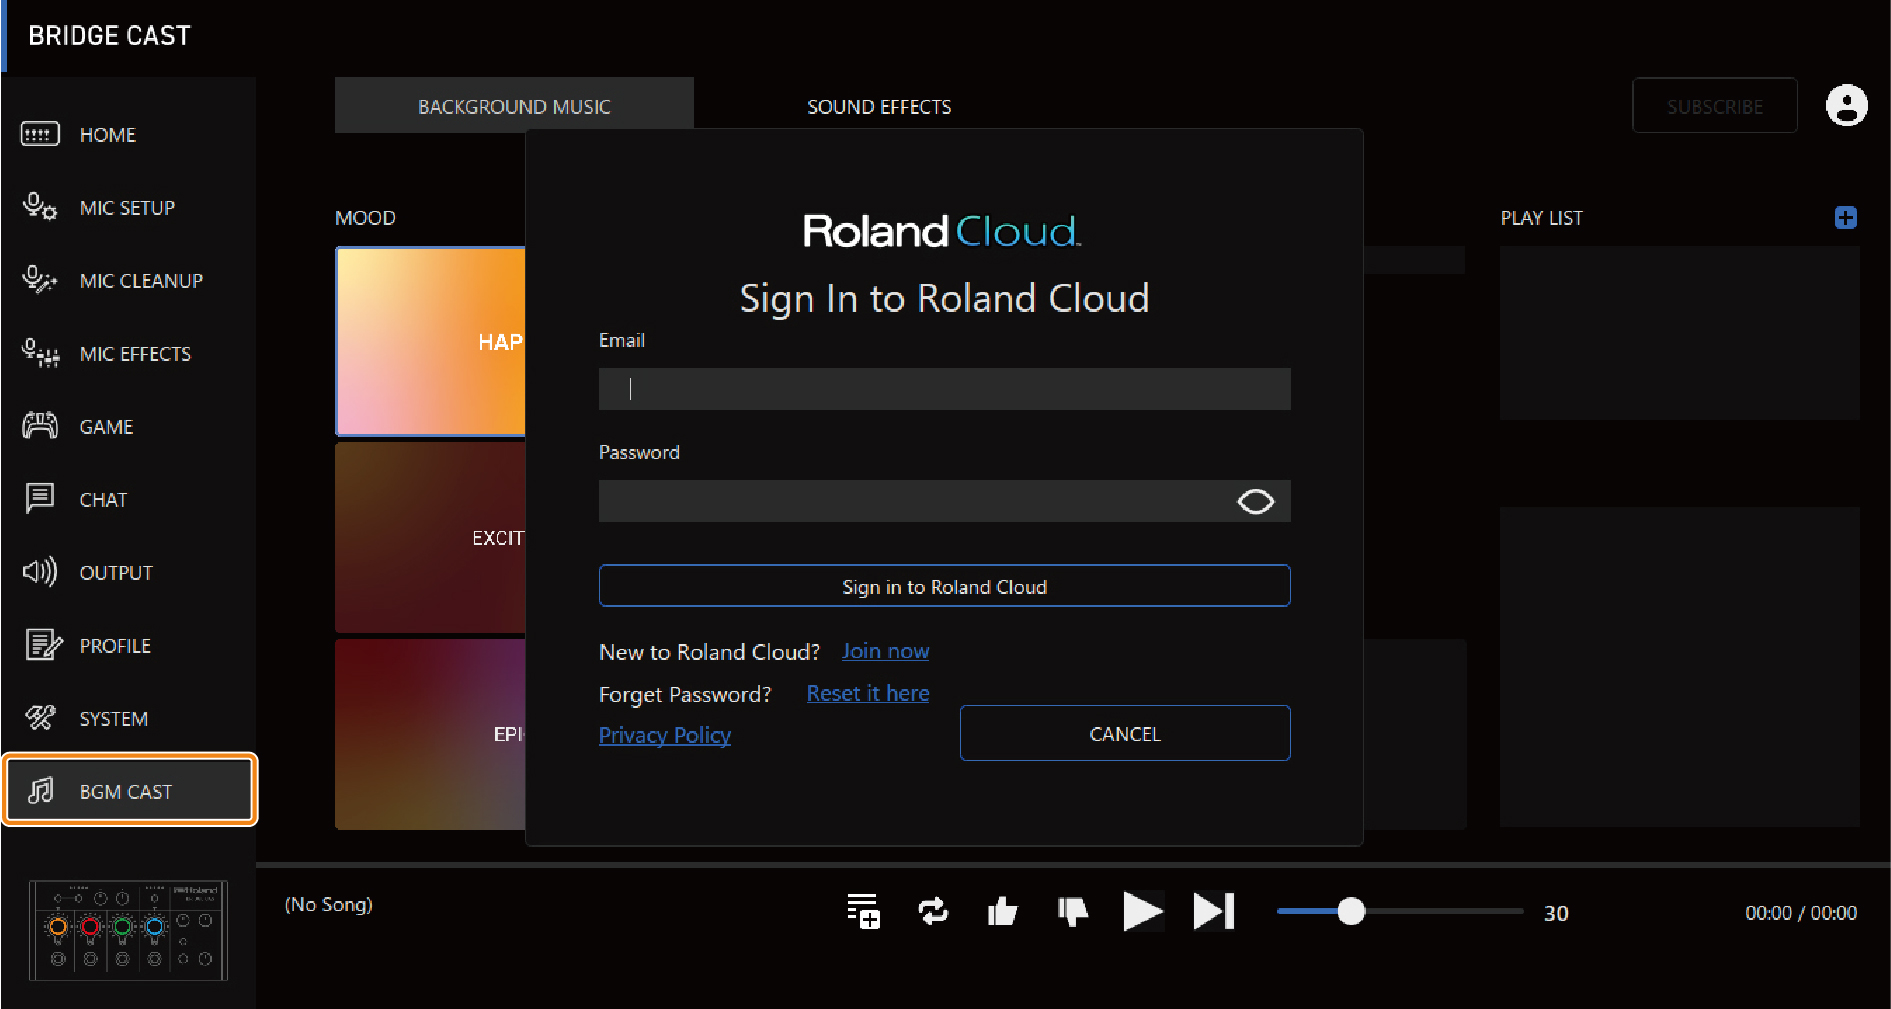Click the BGM CAST music note icon
Viewport: 1891px width, 1009px height.
coord(41,791)
